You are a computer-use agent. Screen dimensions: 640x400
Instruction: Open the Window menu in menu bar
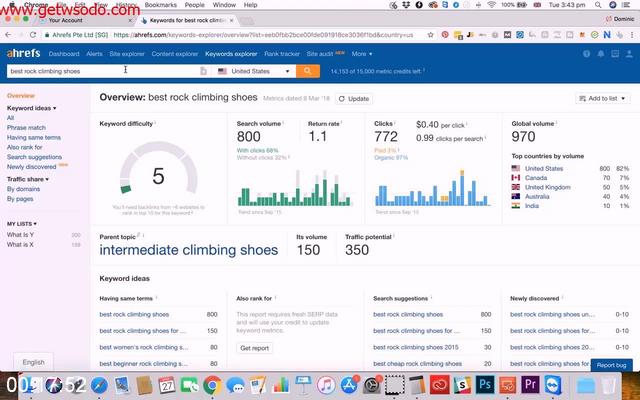tap(224, 5)
